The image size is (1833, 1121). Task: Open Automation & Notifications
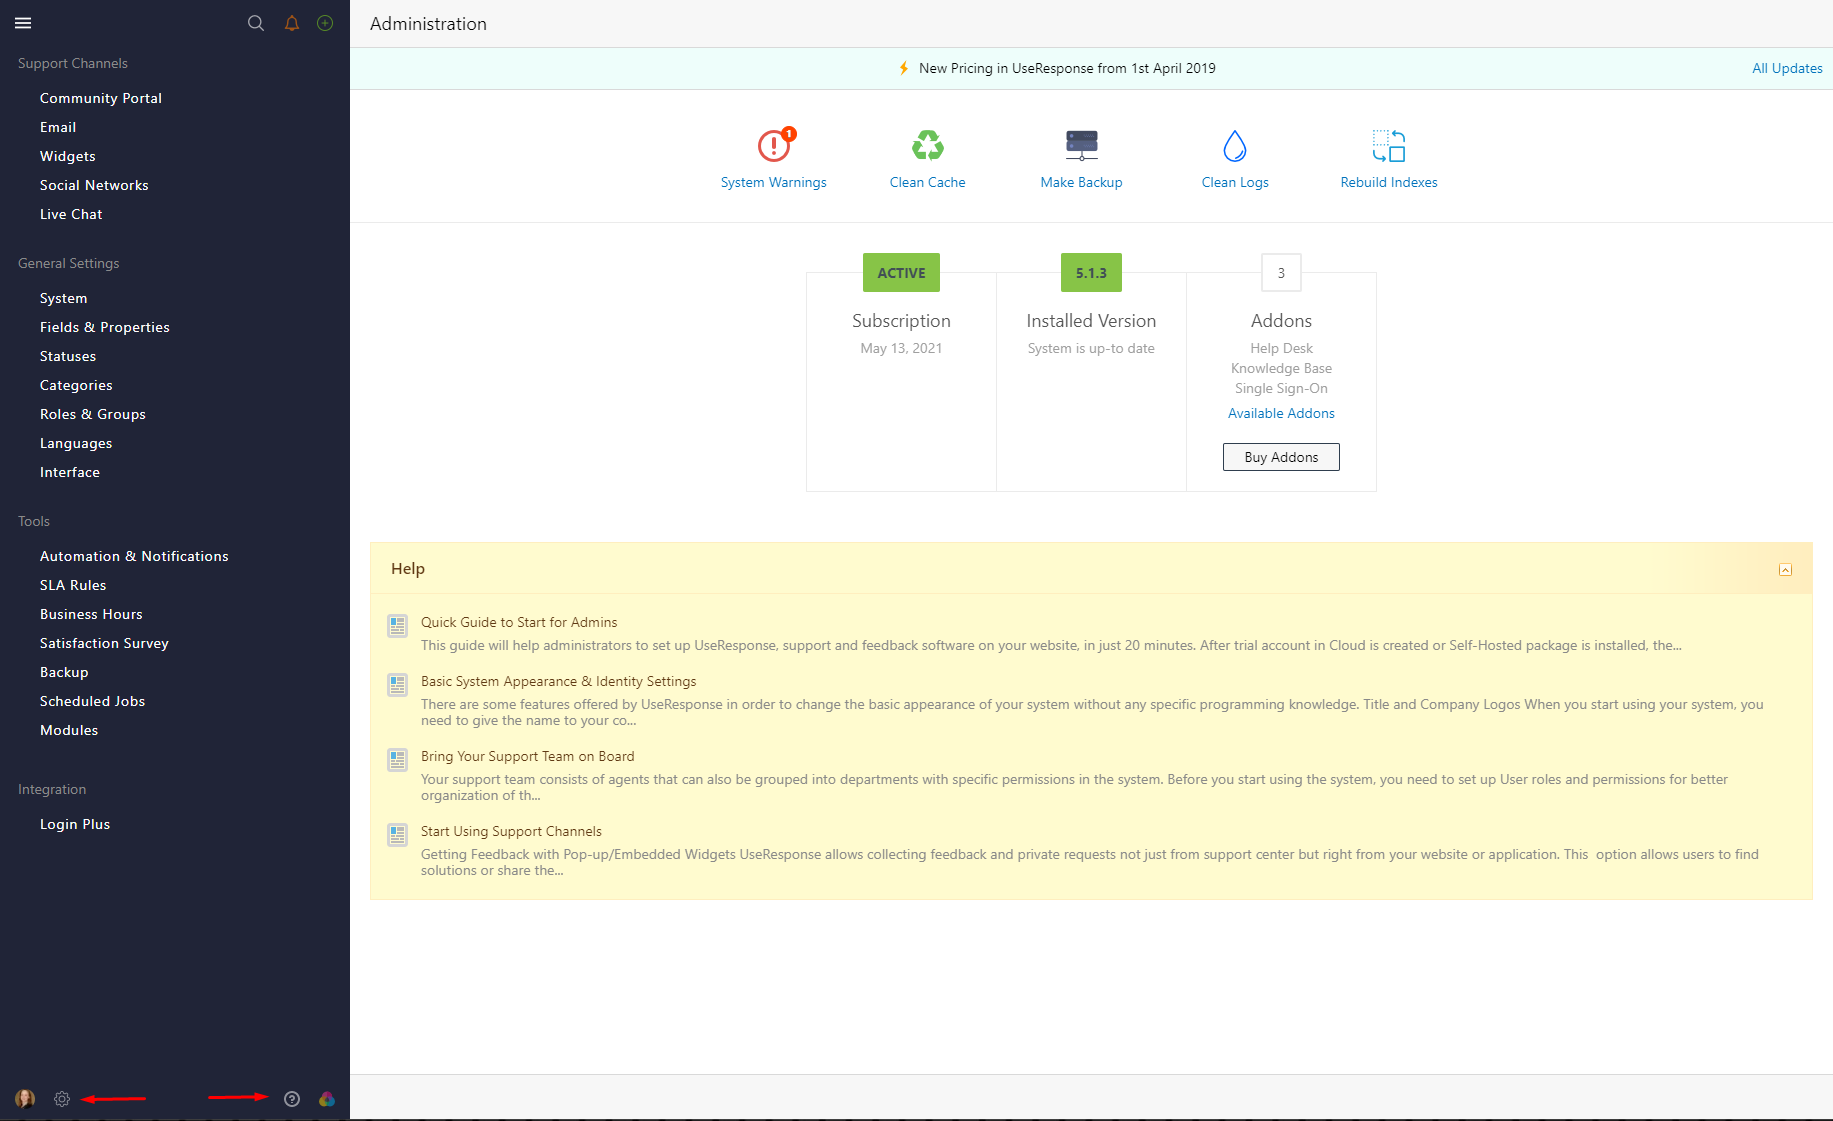(x=134, y=556)
